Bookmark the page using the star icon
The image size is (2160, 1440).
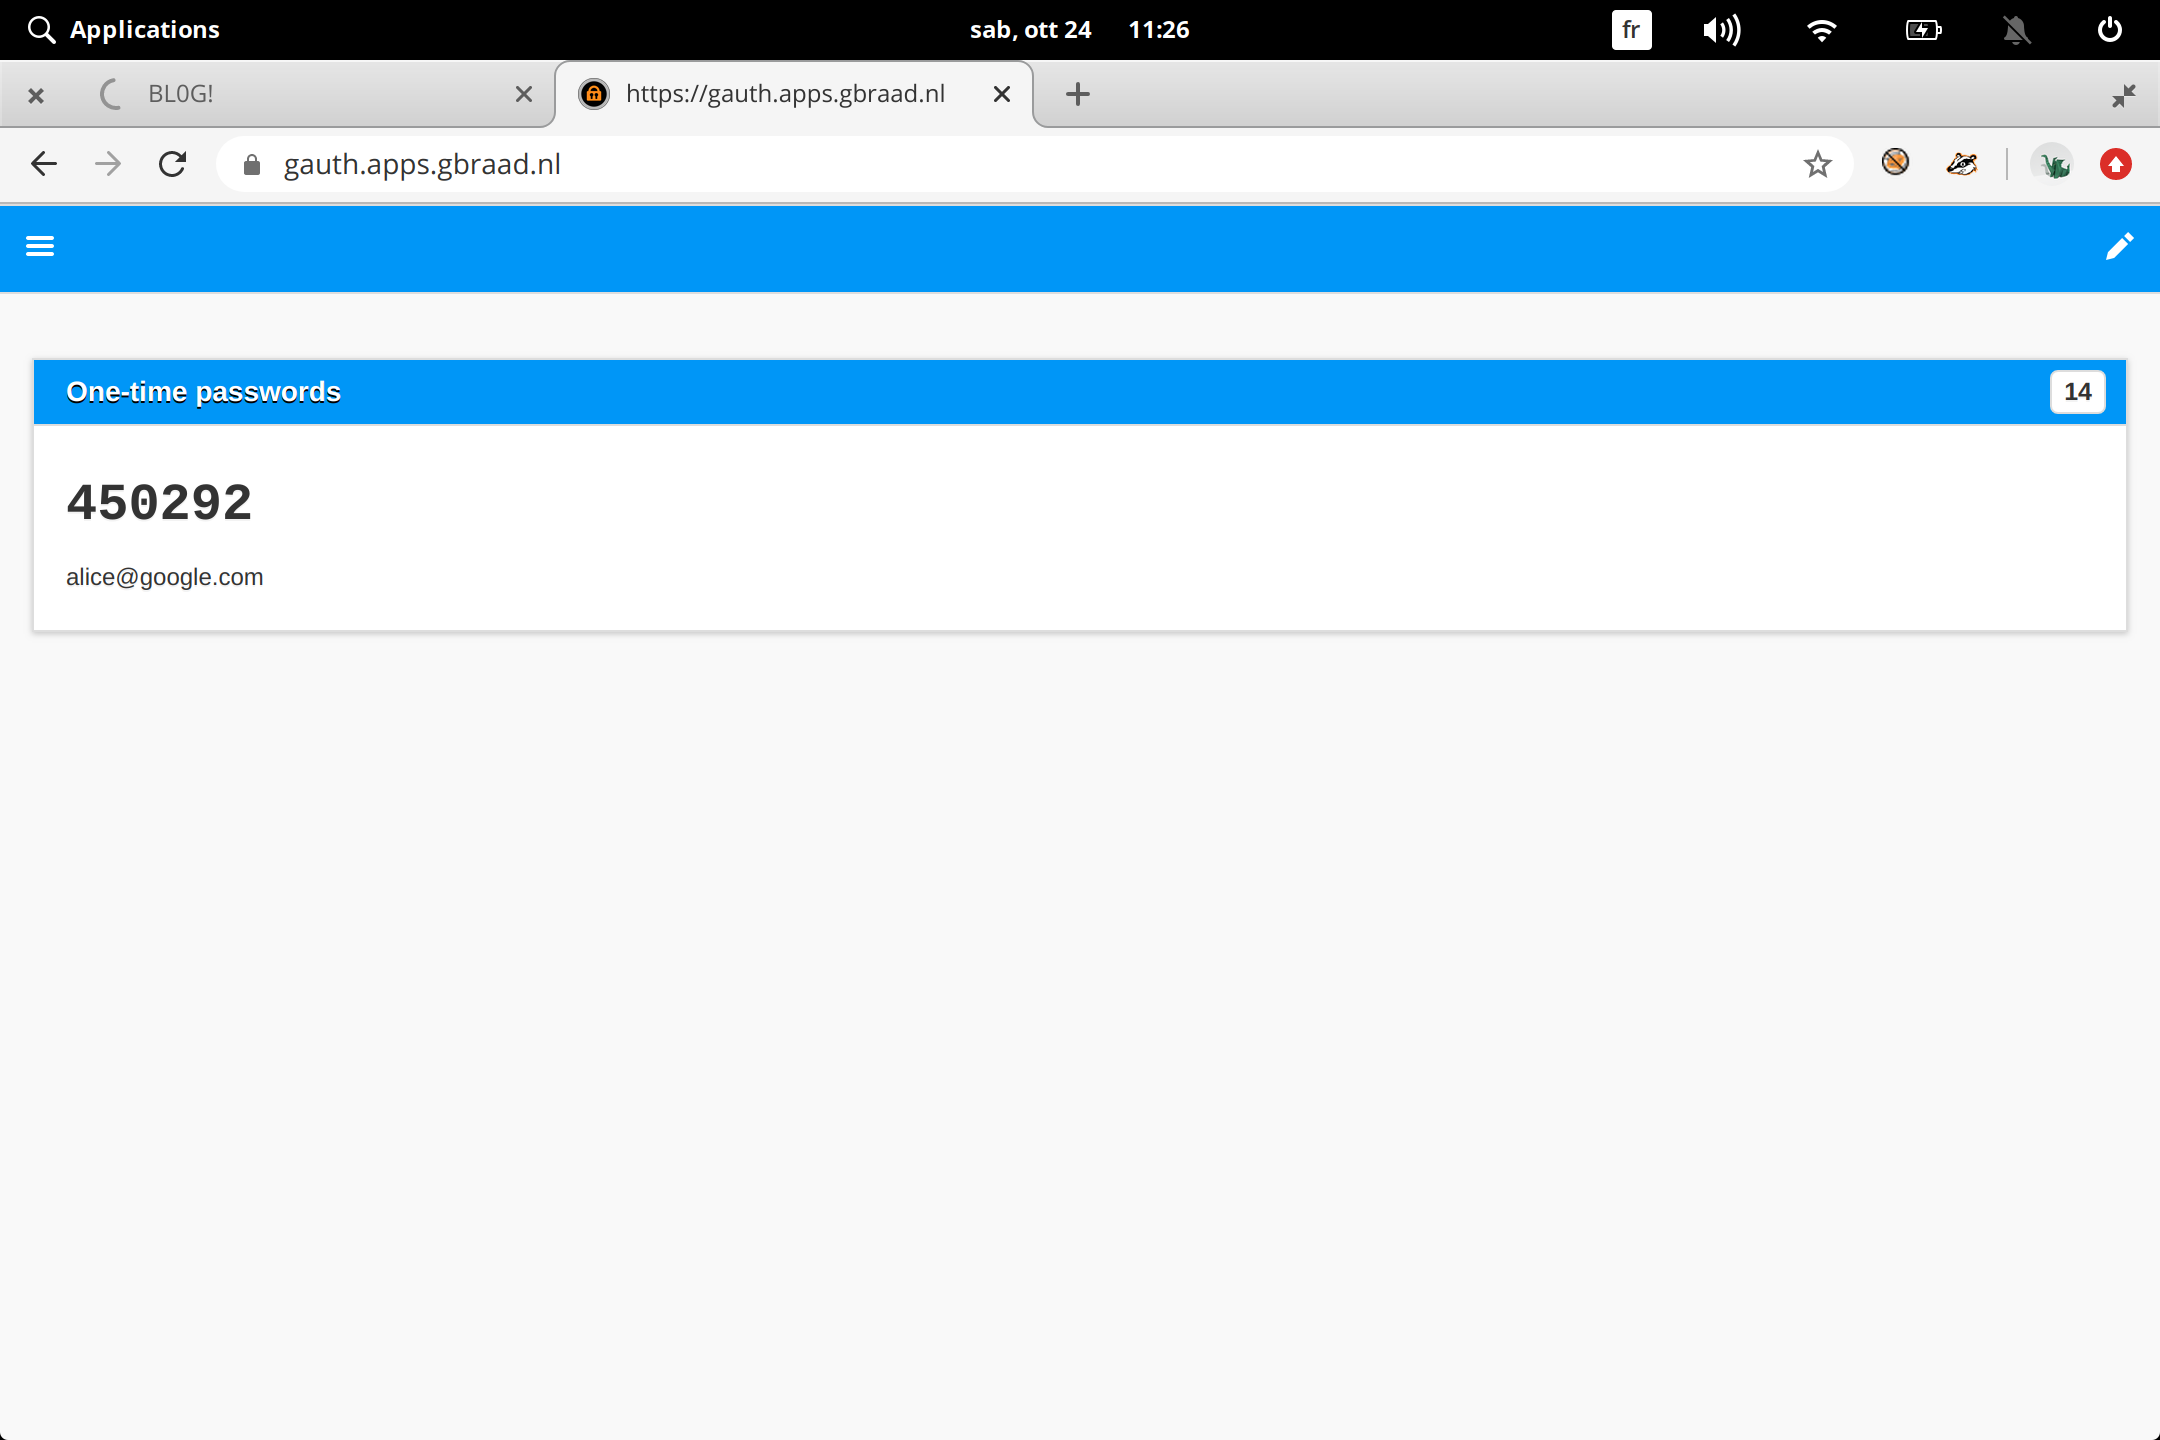click(1817, 164)
